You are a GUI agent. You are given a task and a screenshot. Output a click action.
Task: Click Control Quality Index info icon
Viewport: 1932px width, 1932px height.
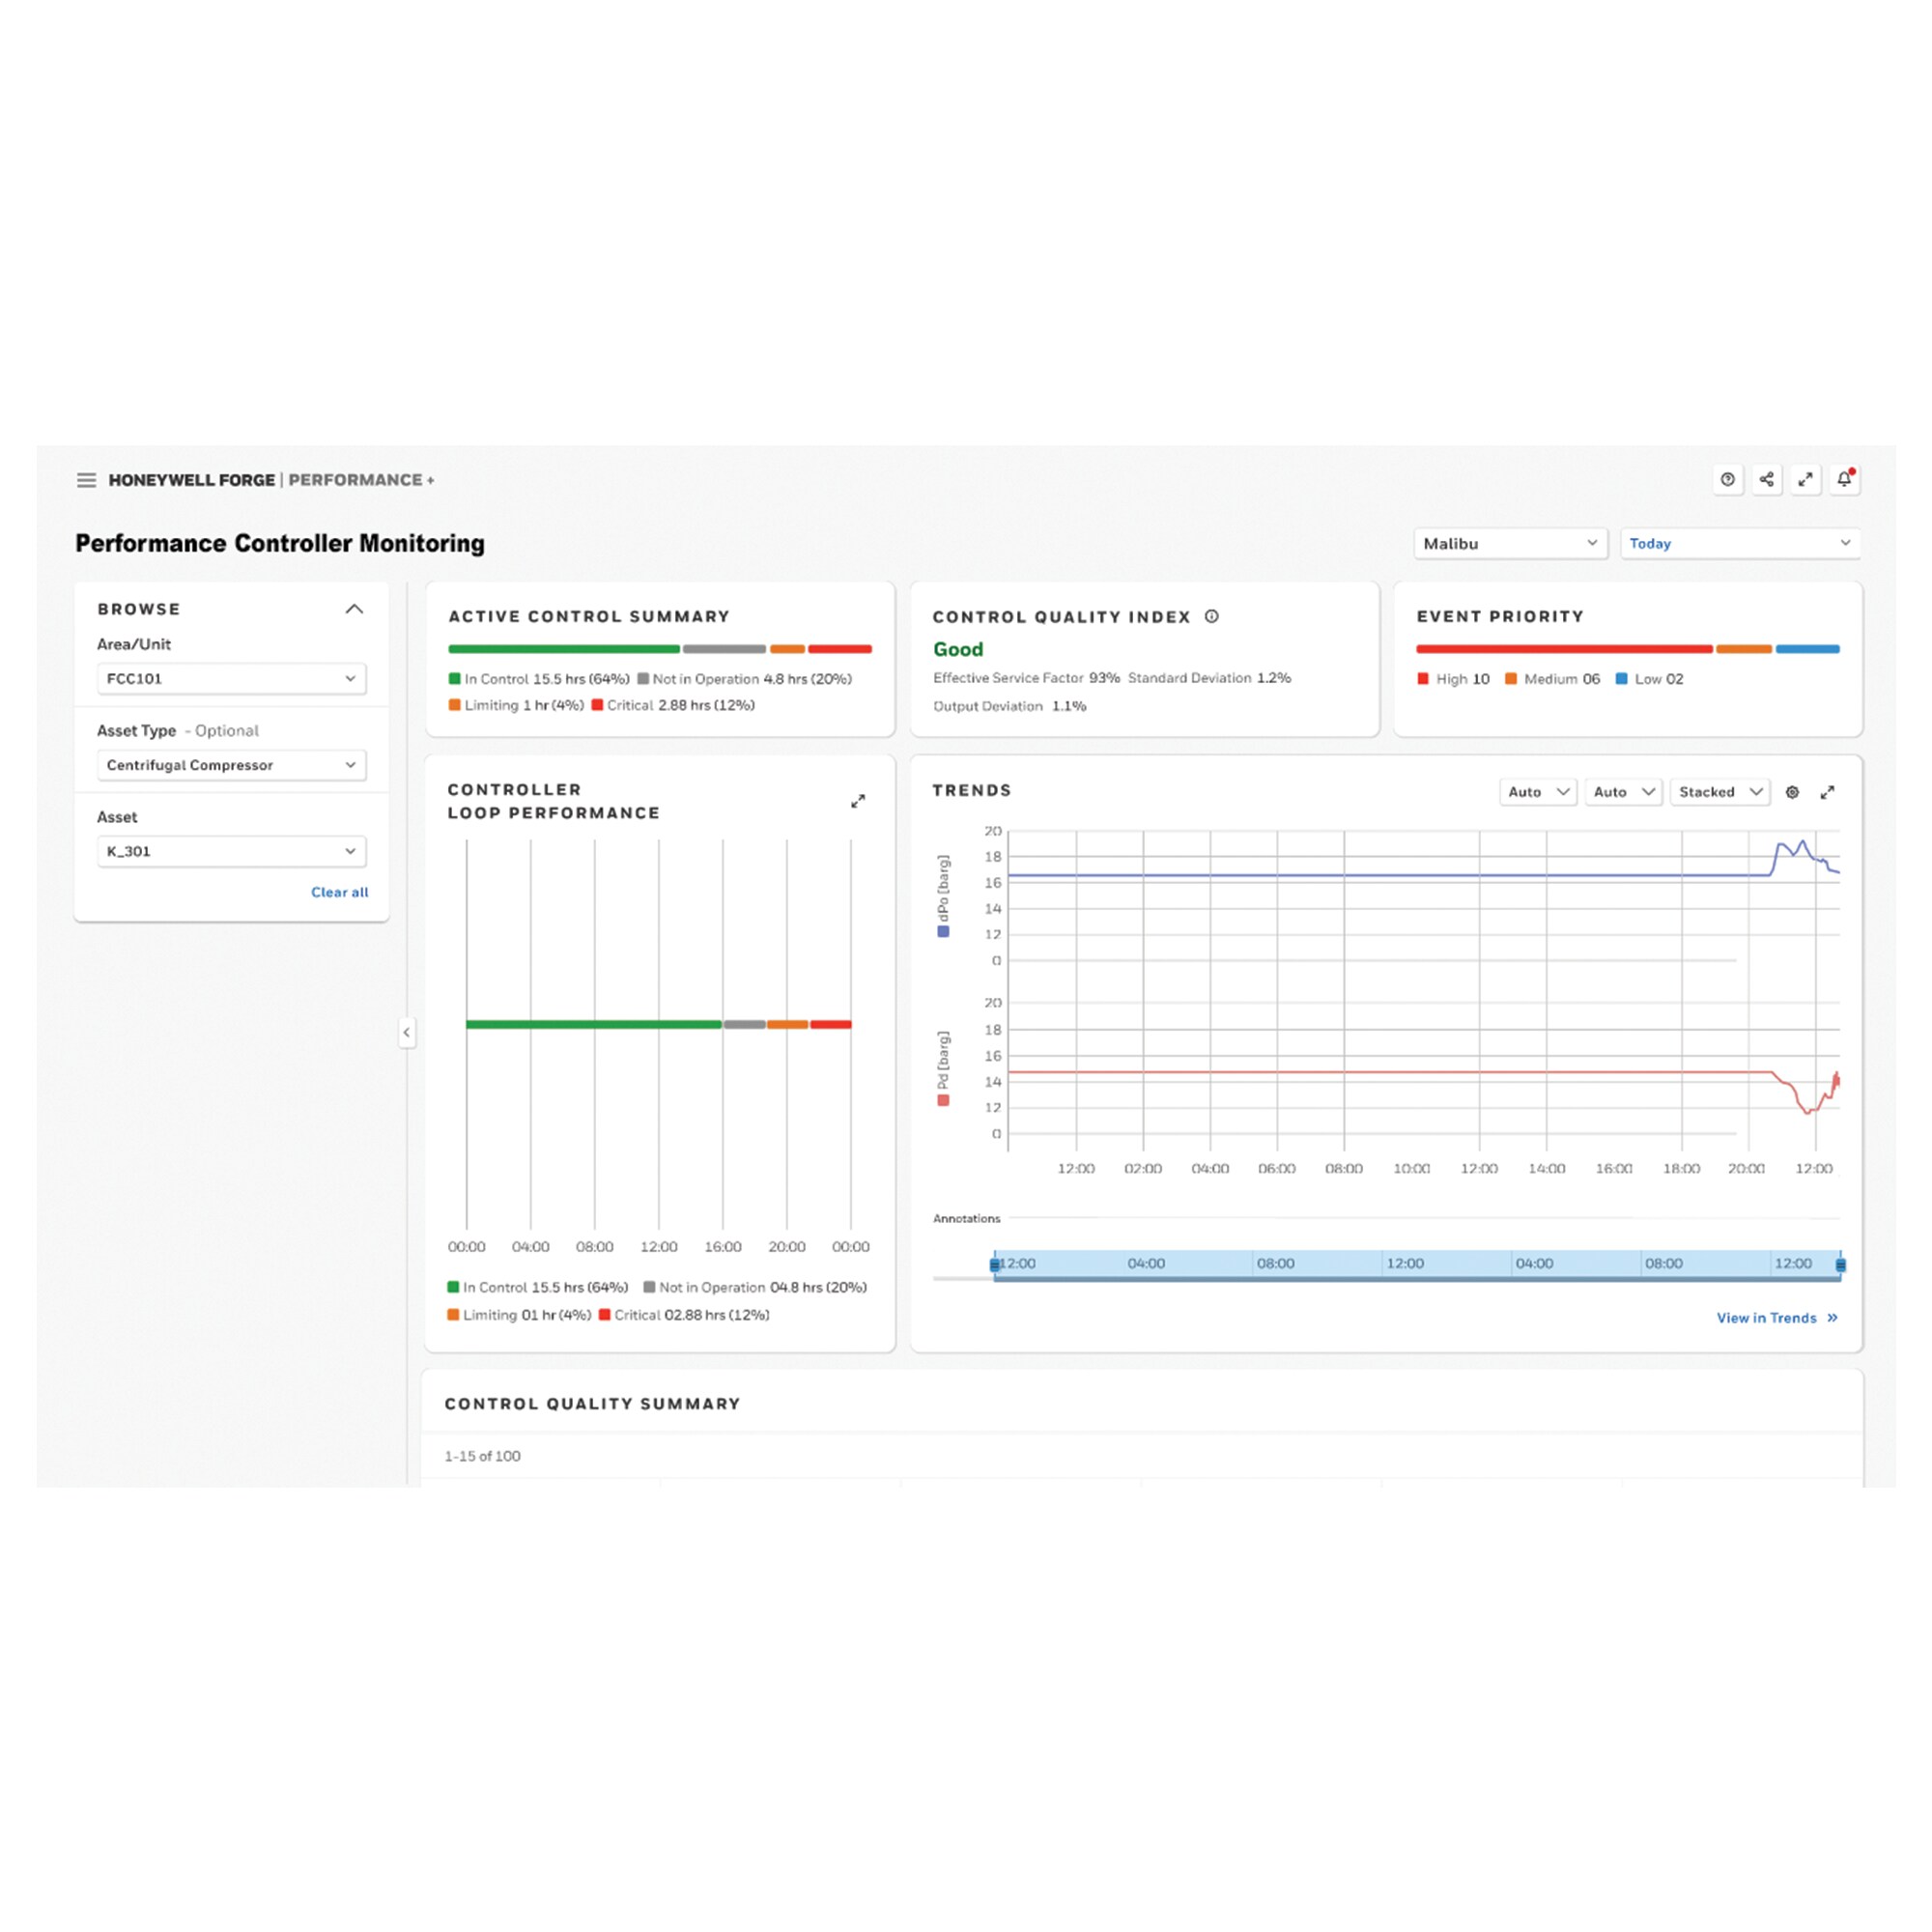[1212, 617]
